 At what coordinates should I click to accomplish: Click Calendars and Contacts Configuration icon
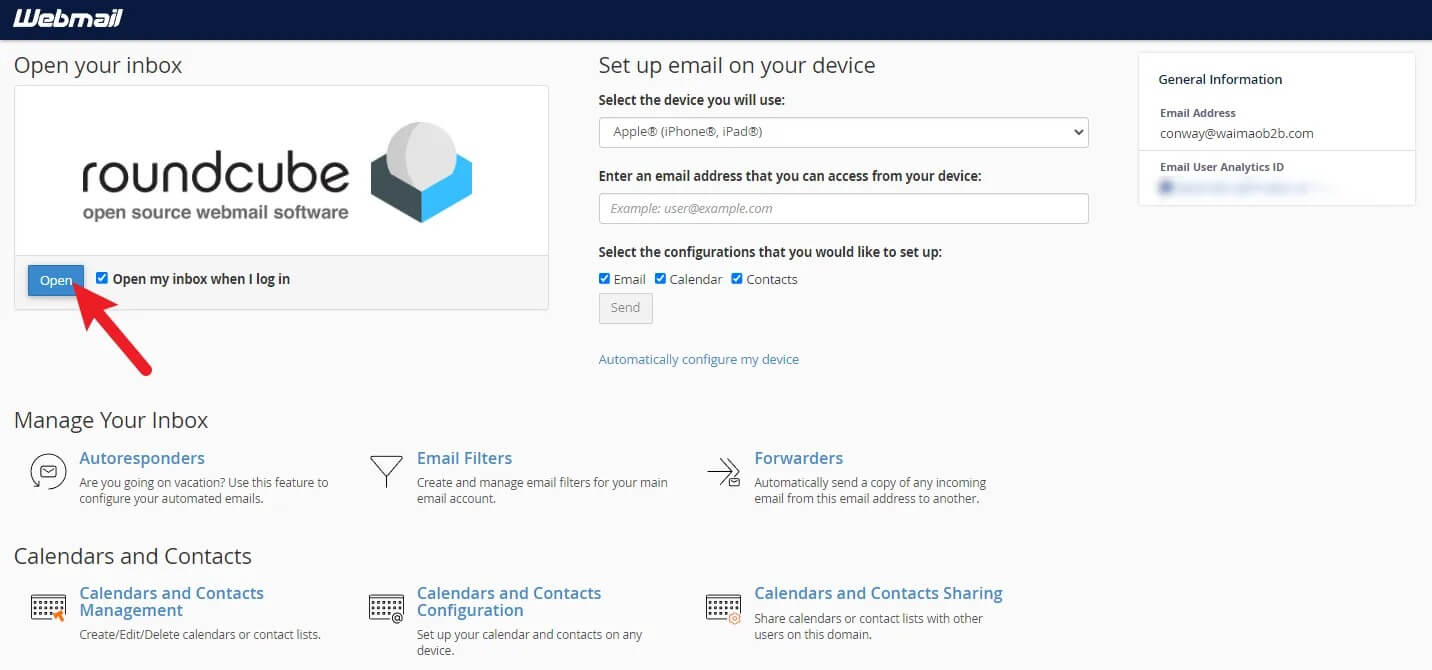(x=386, y=607)
